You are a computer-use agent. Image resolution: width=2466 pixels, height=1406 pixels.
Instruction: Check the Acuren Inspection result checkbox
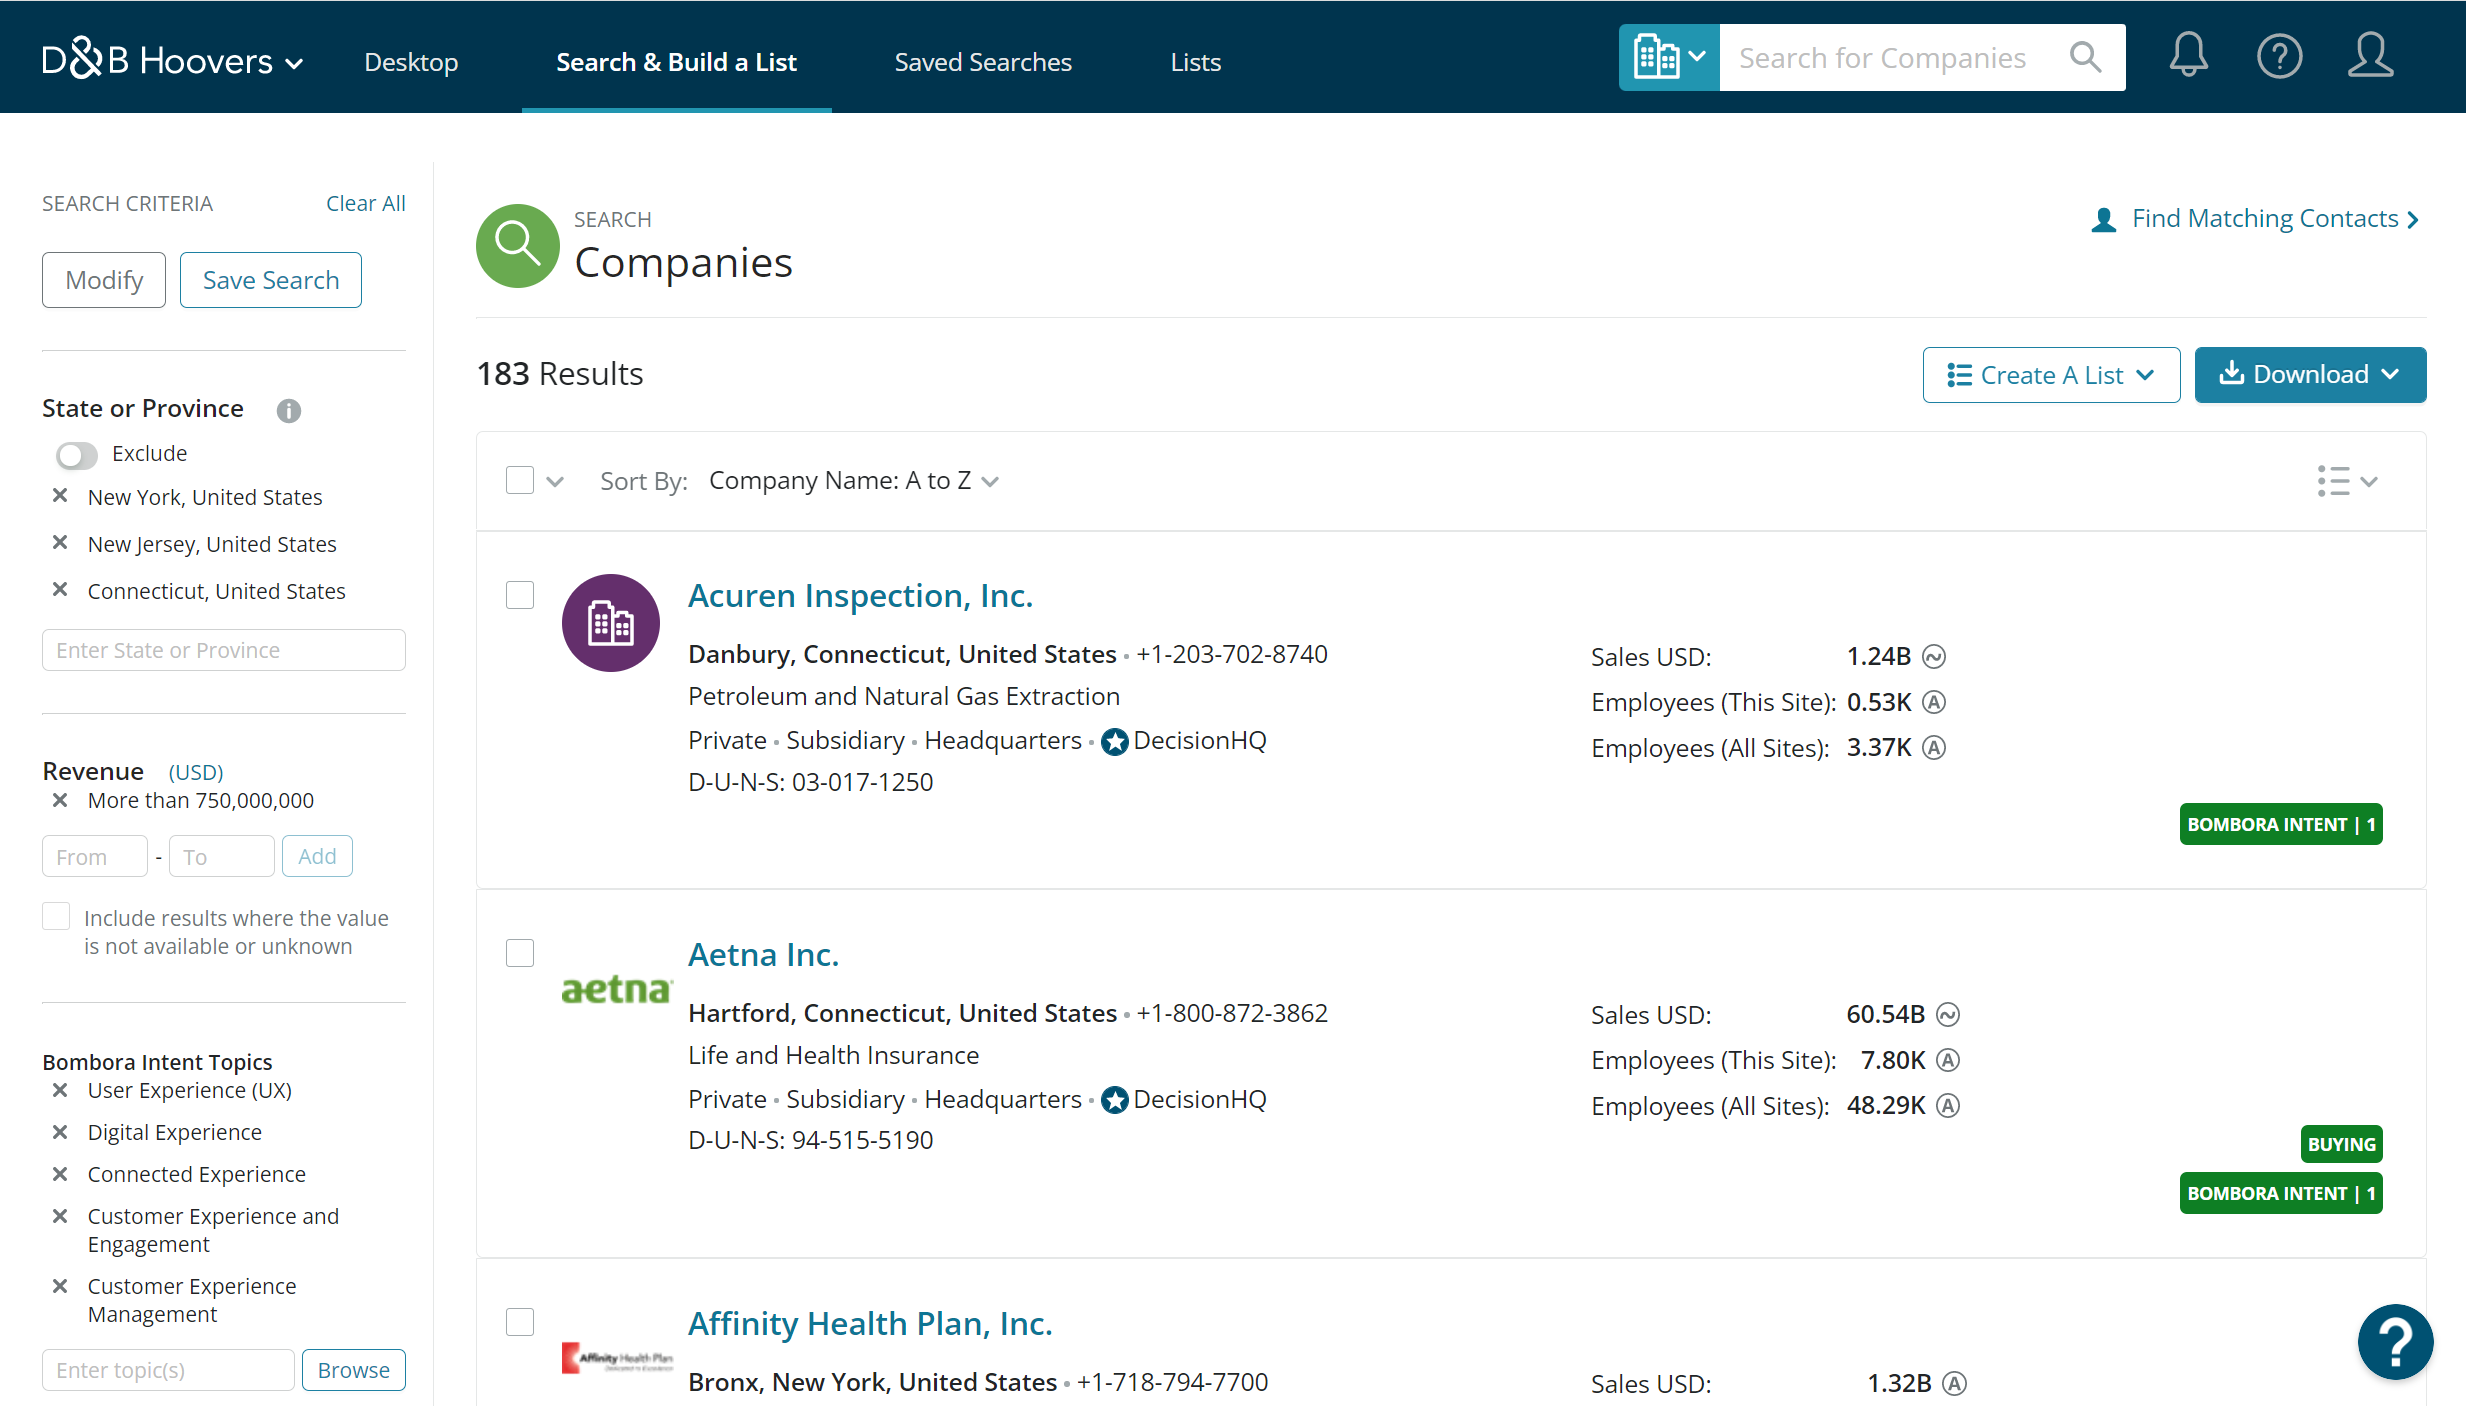520,595
